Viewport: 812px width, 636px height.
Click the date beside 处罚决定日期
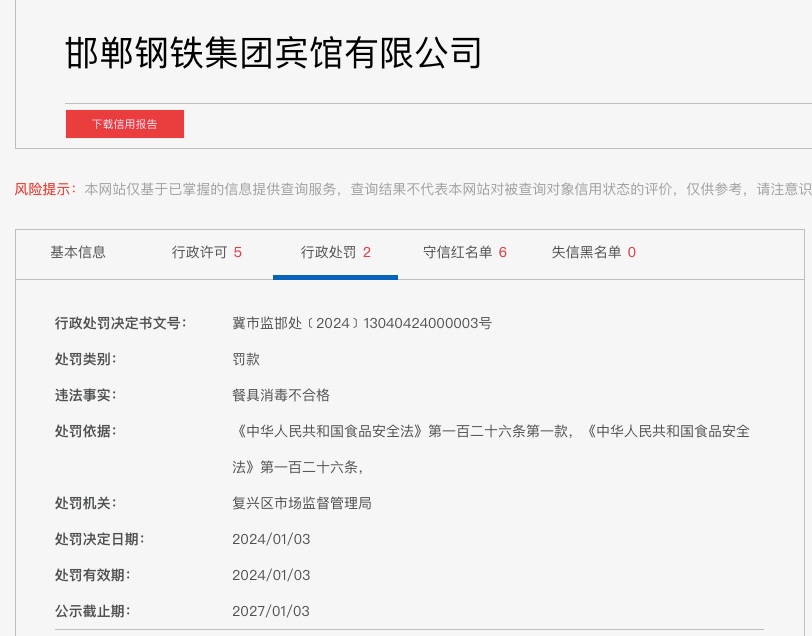click(x=271, y=539)
